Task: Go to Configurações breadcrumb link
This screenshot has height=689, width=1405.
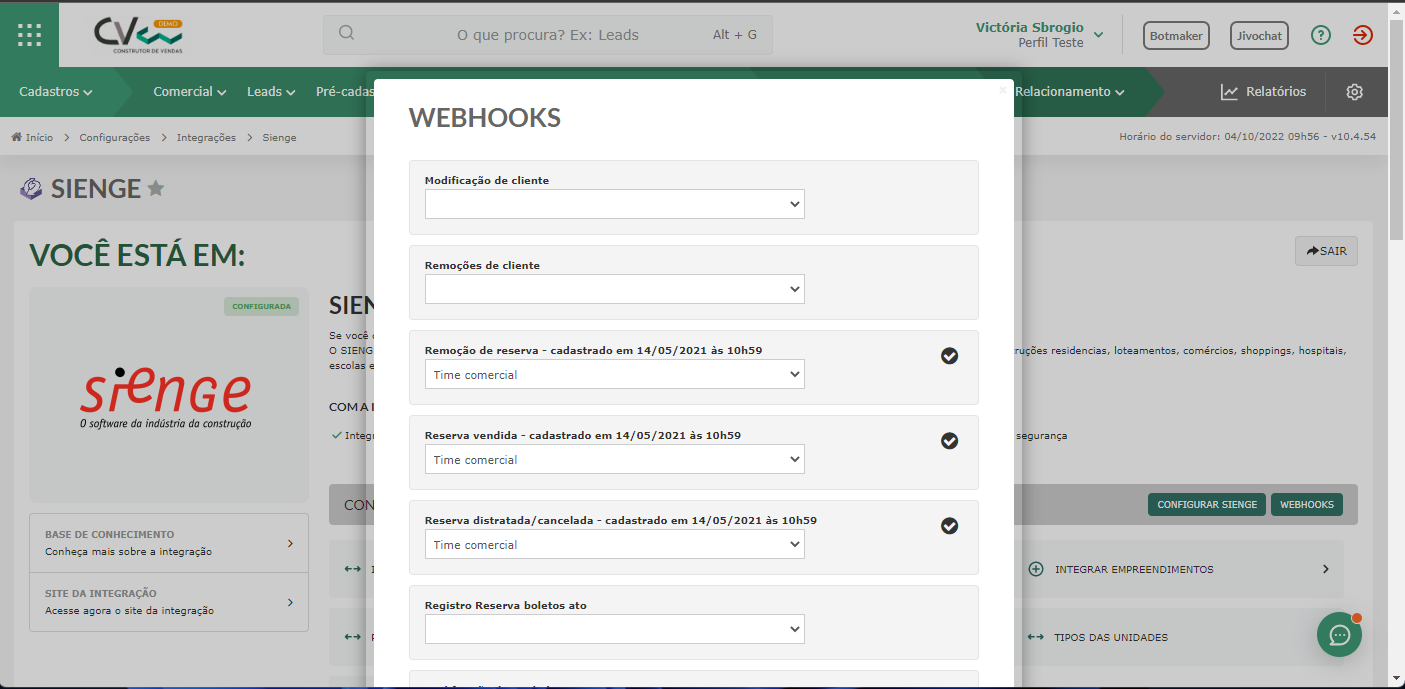Action: tap(115, 137)
